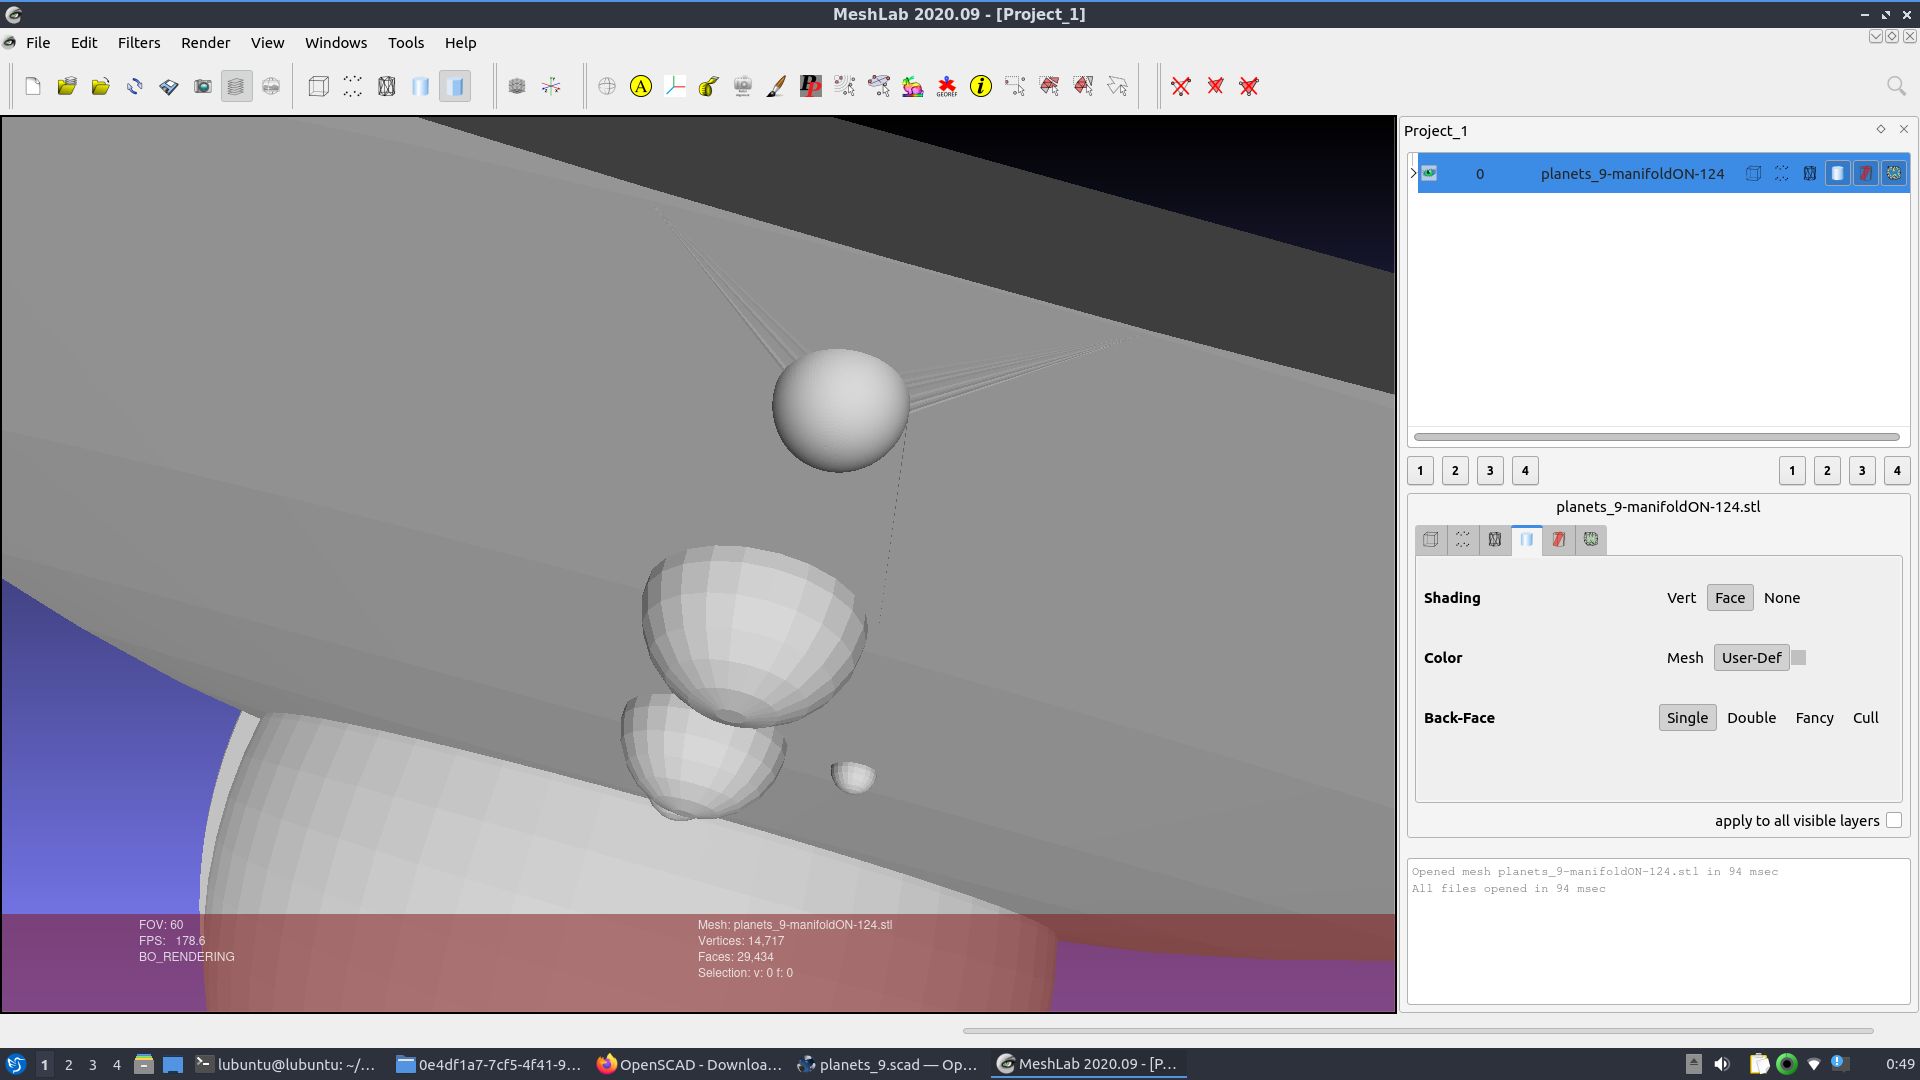This screenshot has width=1920, height=1080.
Task: Change Color mode to Mesh
Action: tap(1685, 657)
